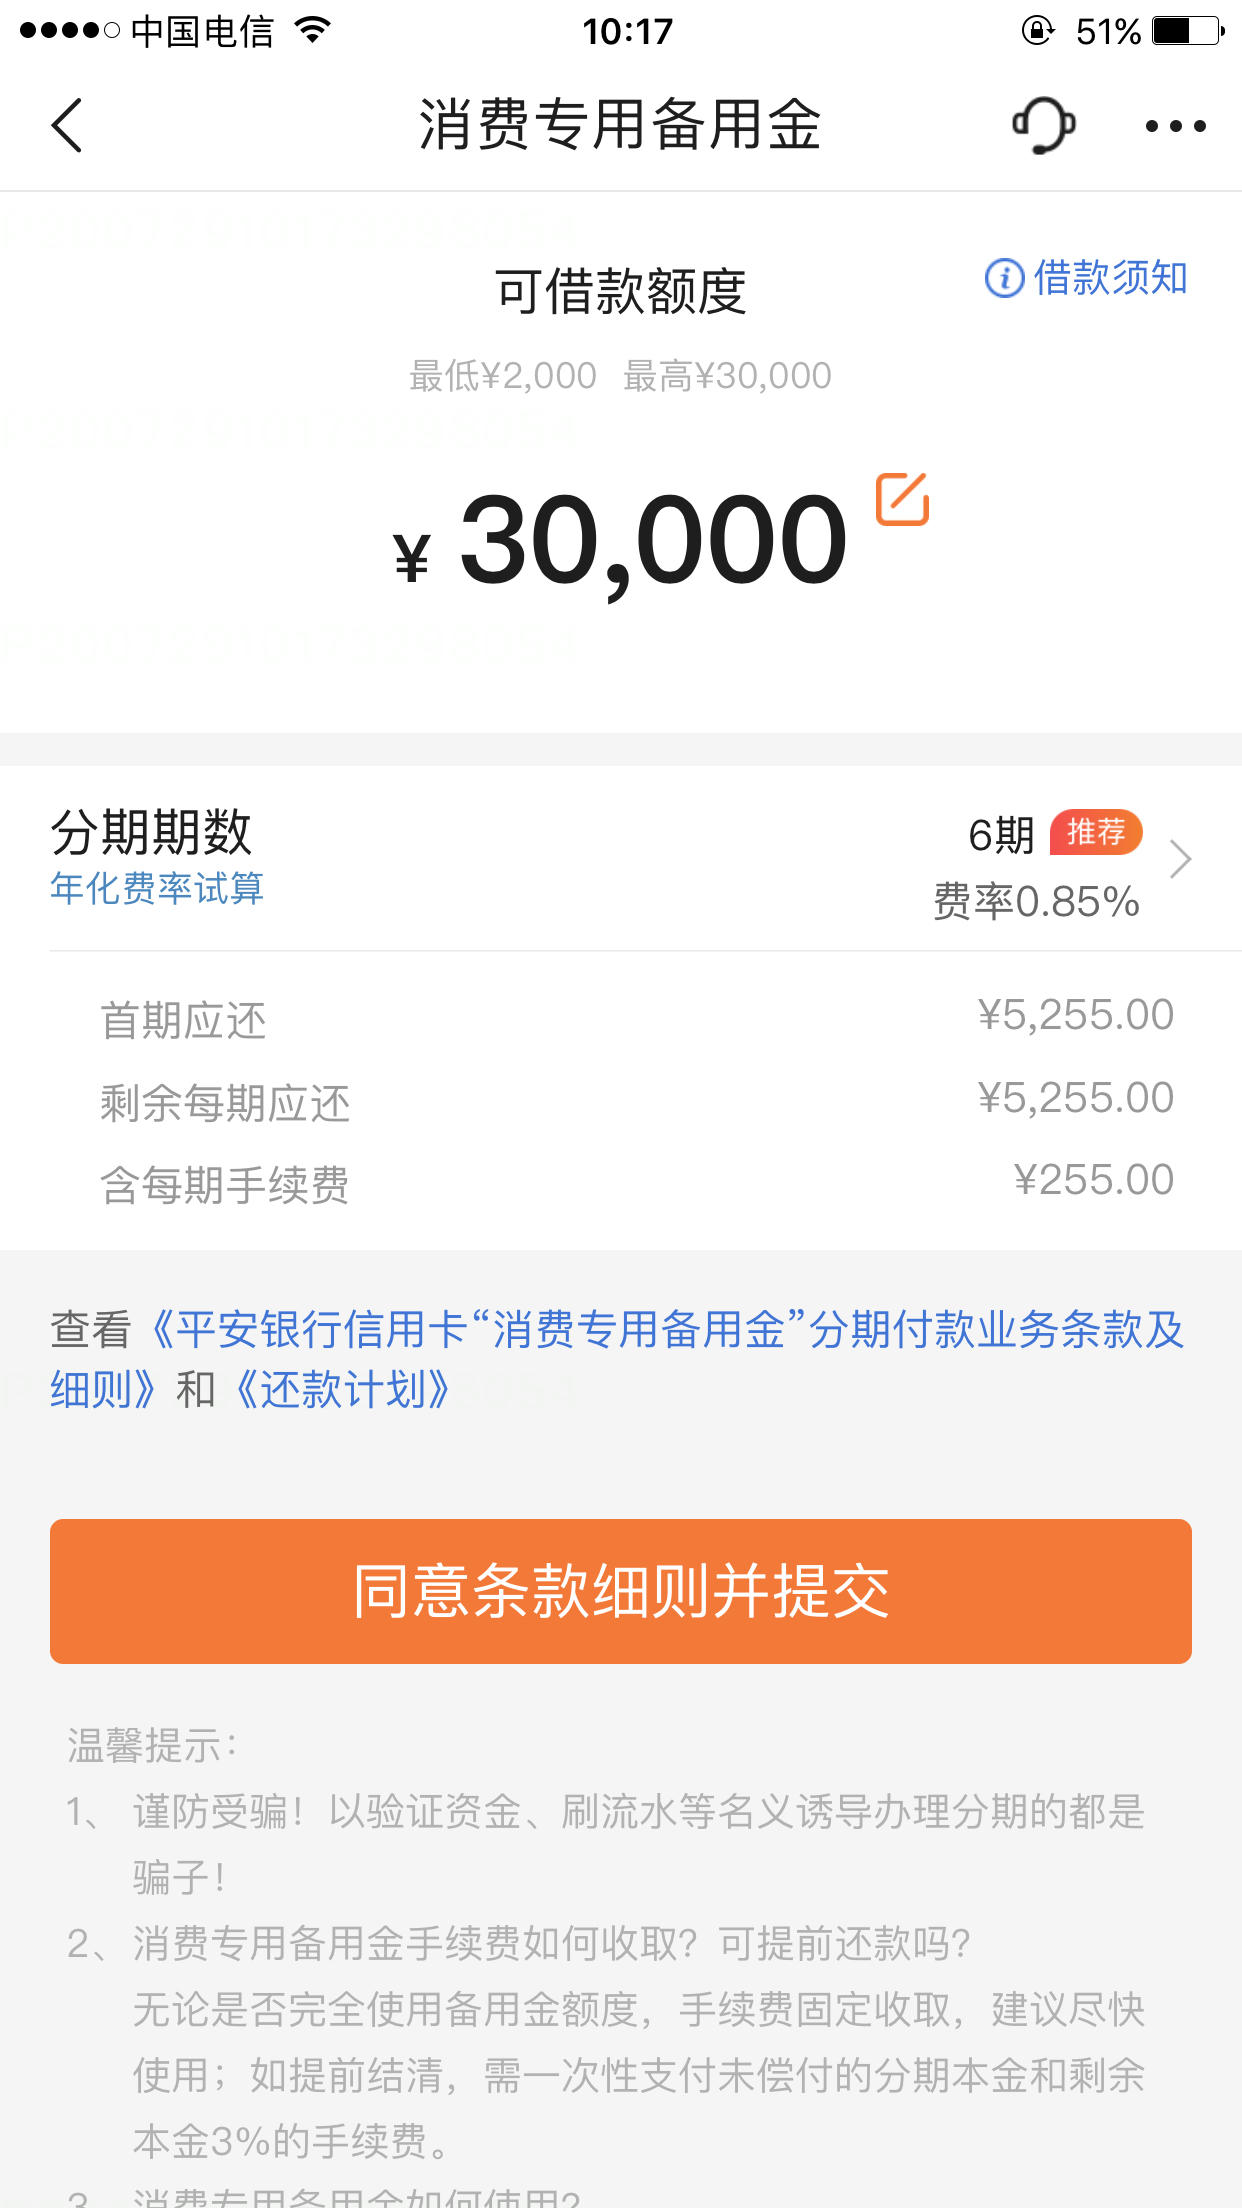Expand installment options via chevron arrow

[1180, 859]
